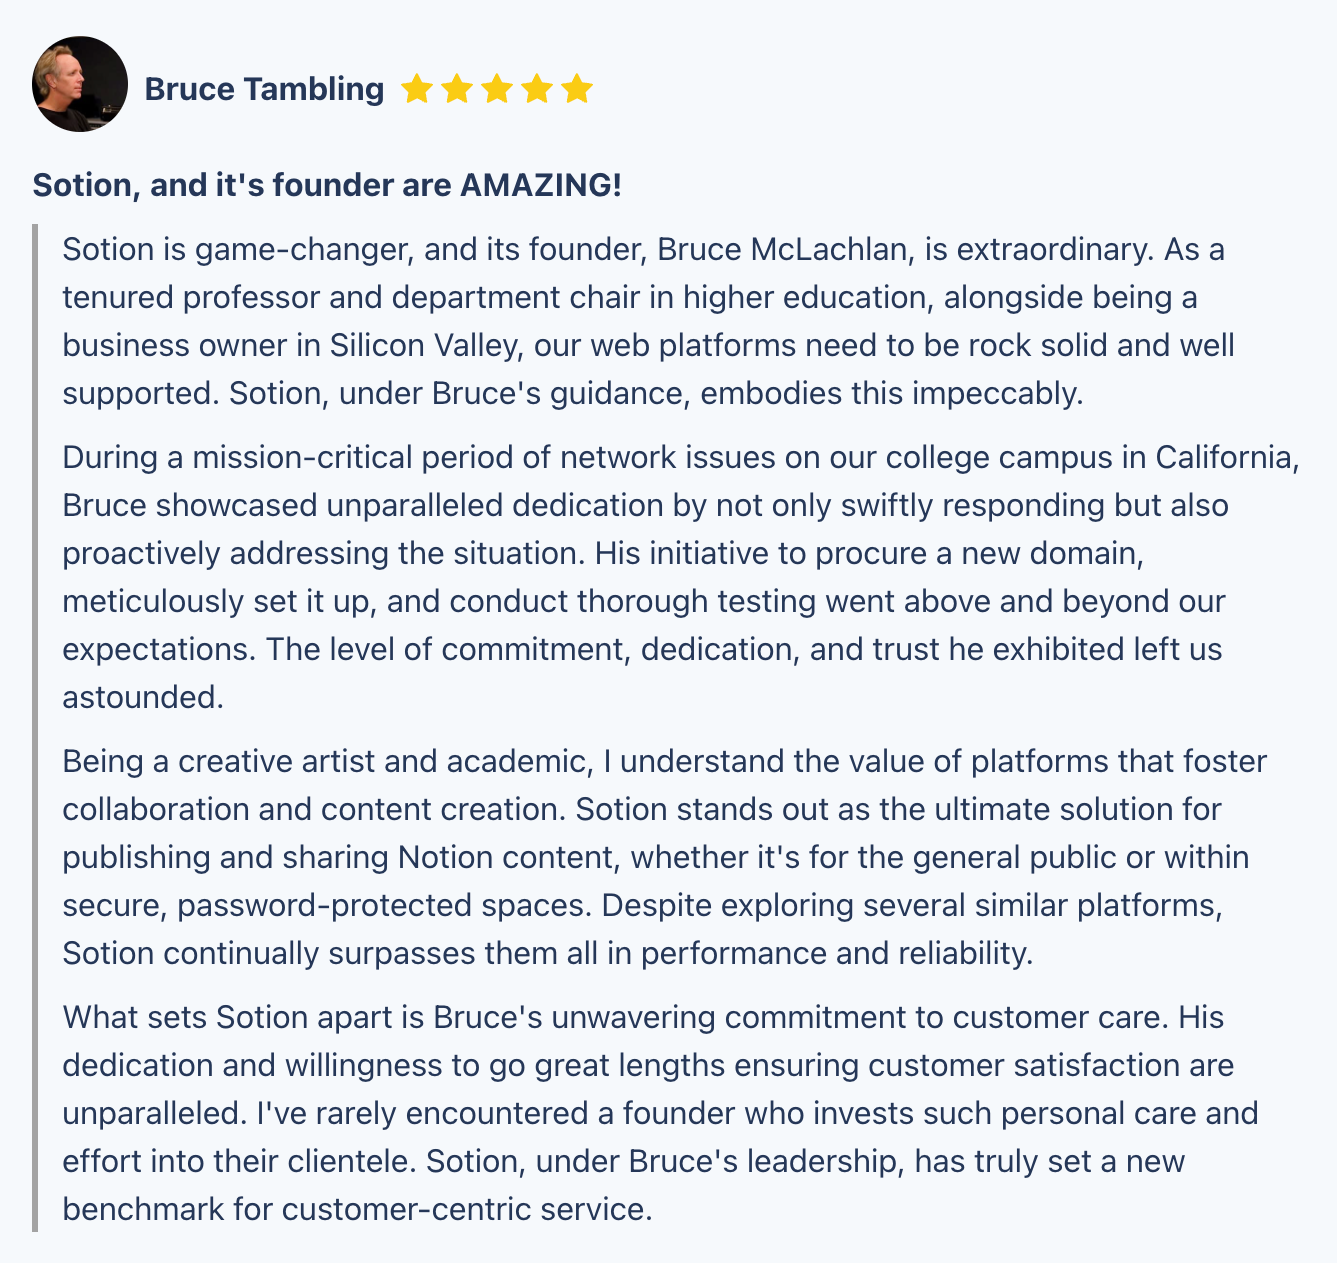Click the word 'California' in the second paragraph
Viewport: 1337px width, 1263px height.
click(1227, 457)
